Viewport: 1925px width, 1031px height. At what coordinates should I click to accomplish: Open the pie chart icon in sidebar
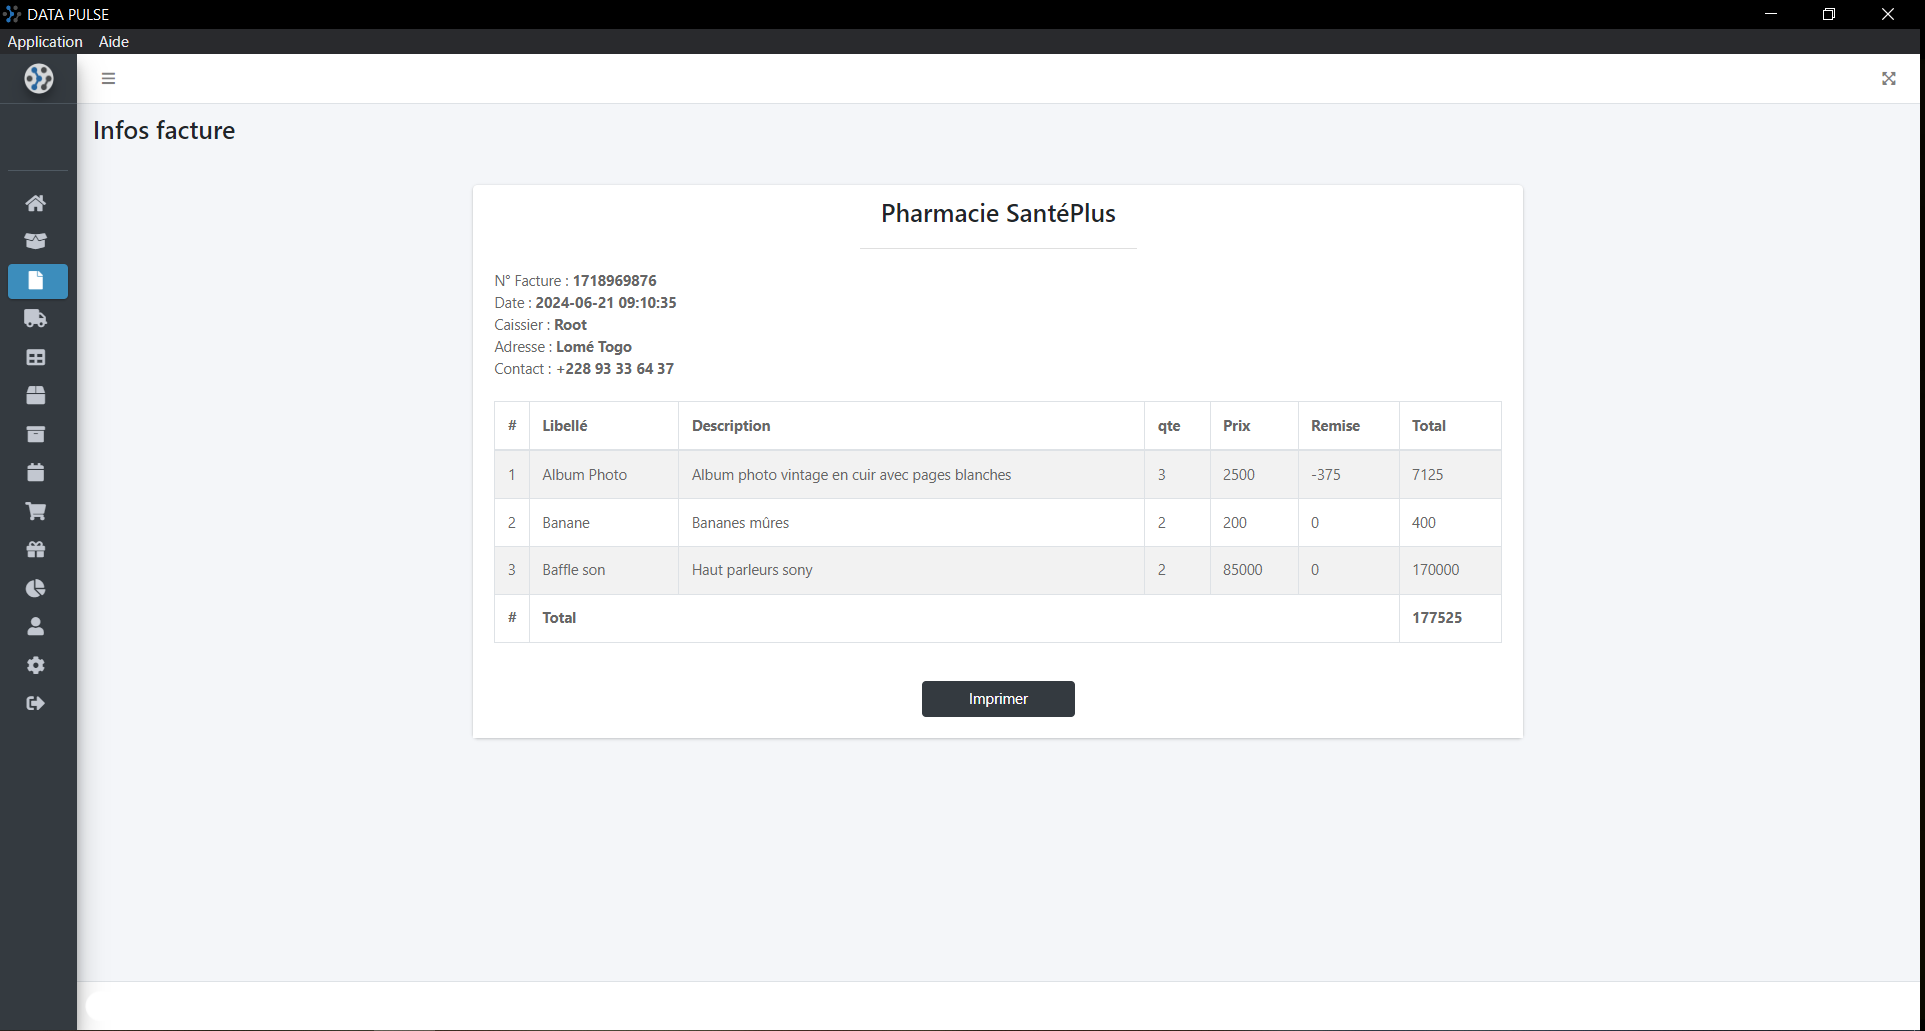(x=36, y=588)
